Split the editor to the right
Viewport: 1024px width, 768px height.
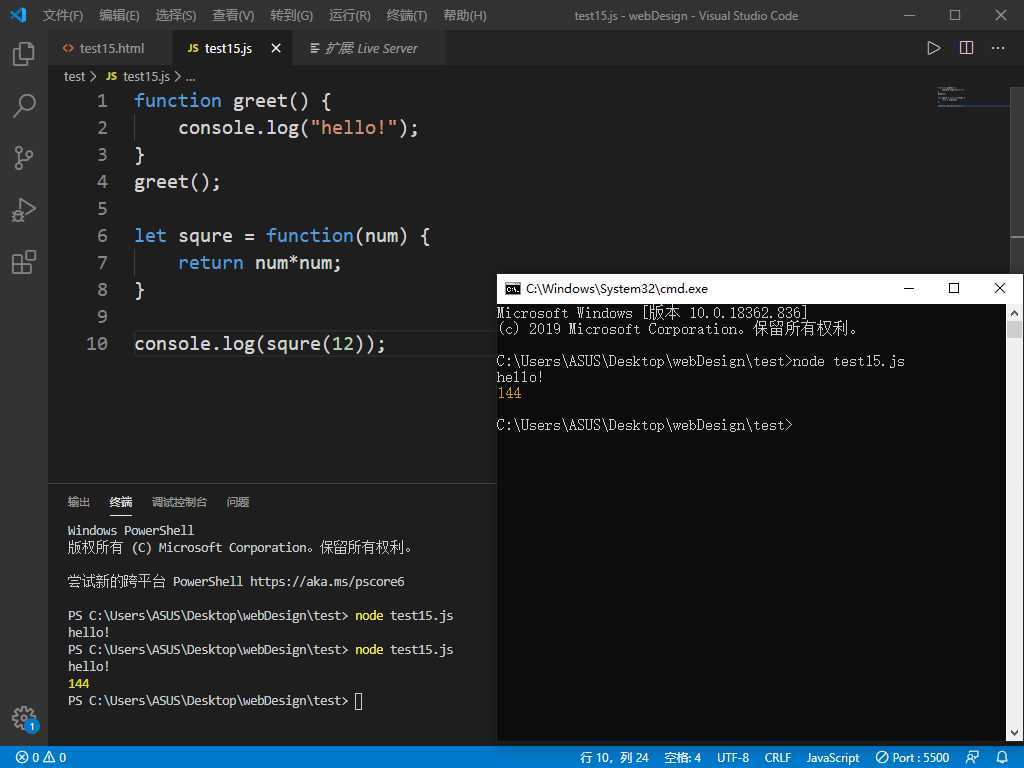coord(967,48)
